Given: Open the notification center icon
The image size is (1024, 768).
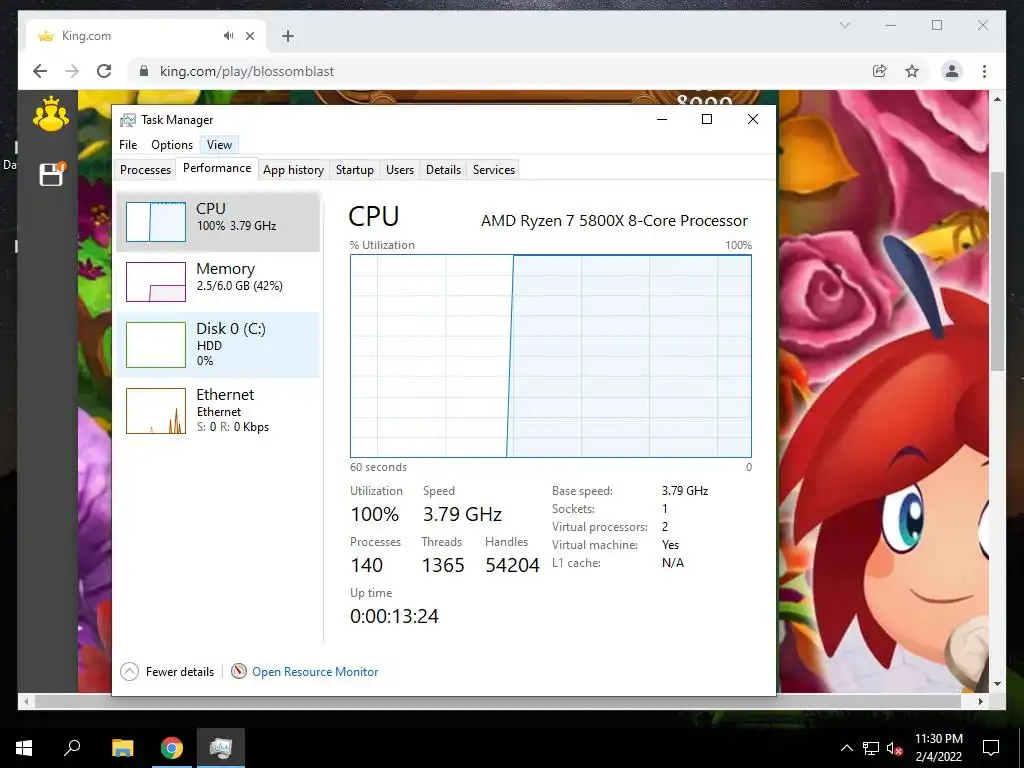Looking at the screenshot, I should coord(991,748).
